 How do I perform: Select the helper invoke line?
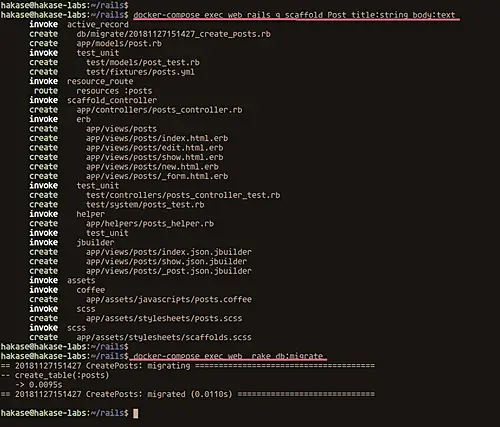pos(67,214)
